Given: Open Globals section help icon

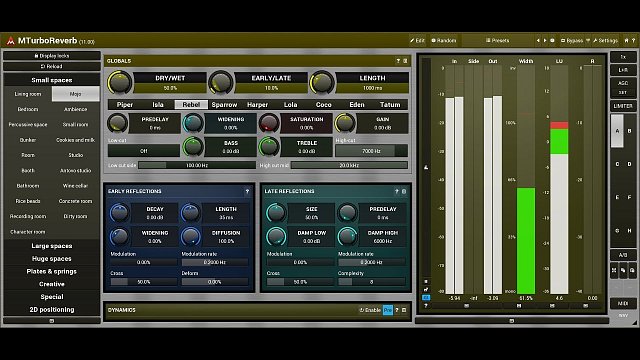Looking at the screenshot, I should 398,61.
